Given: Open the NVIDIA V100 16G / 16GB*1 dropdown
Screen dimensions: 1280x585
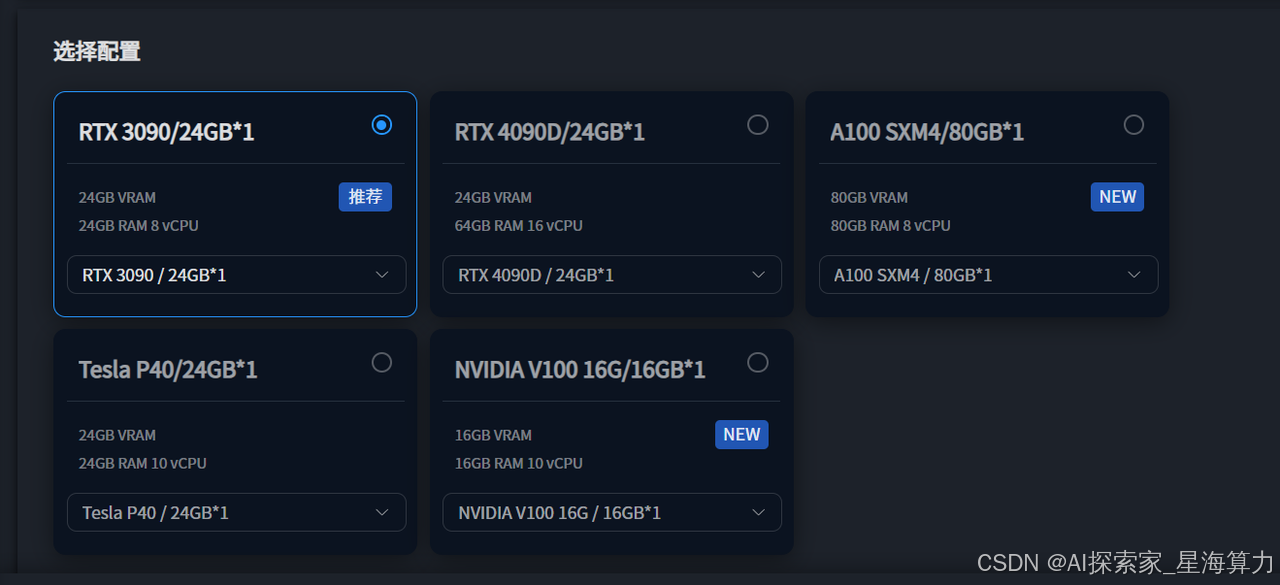Looking at the screenshot, I should [612, 512].
